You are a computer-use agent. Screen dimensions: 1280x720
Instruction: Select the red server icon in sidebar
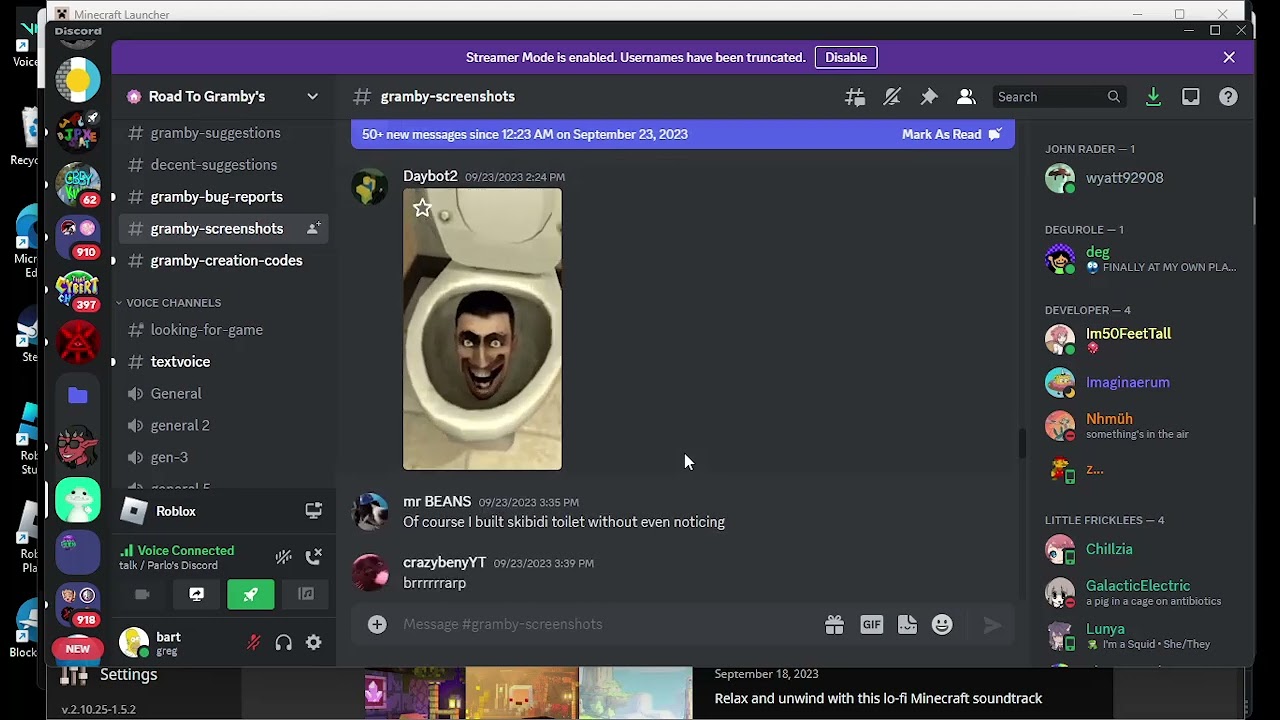pyautogui.click(x=78, y=343)
